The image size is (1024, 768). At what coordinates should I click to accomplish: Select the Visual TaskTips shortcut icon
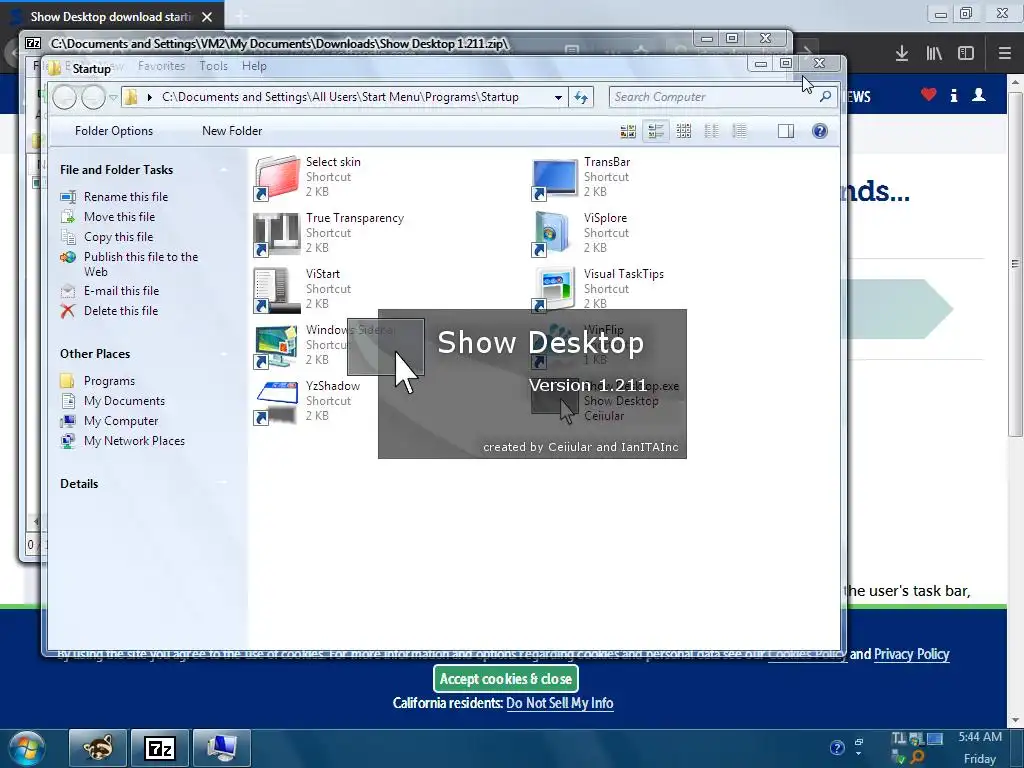coord(555,289)
